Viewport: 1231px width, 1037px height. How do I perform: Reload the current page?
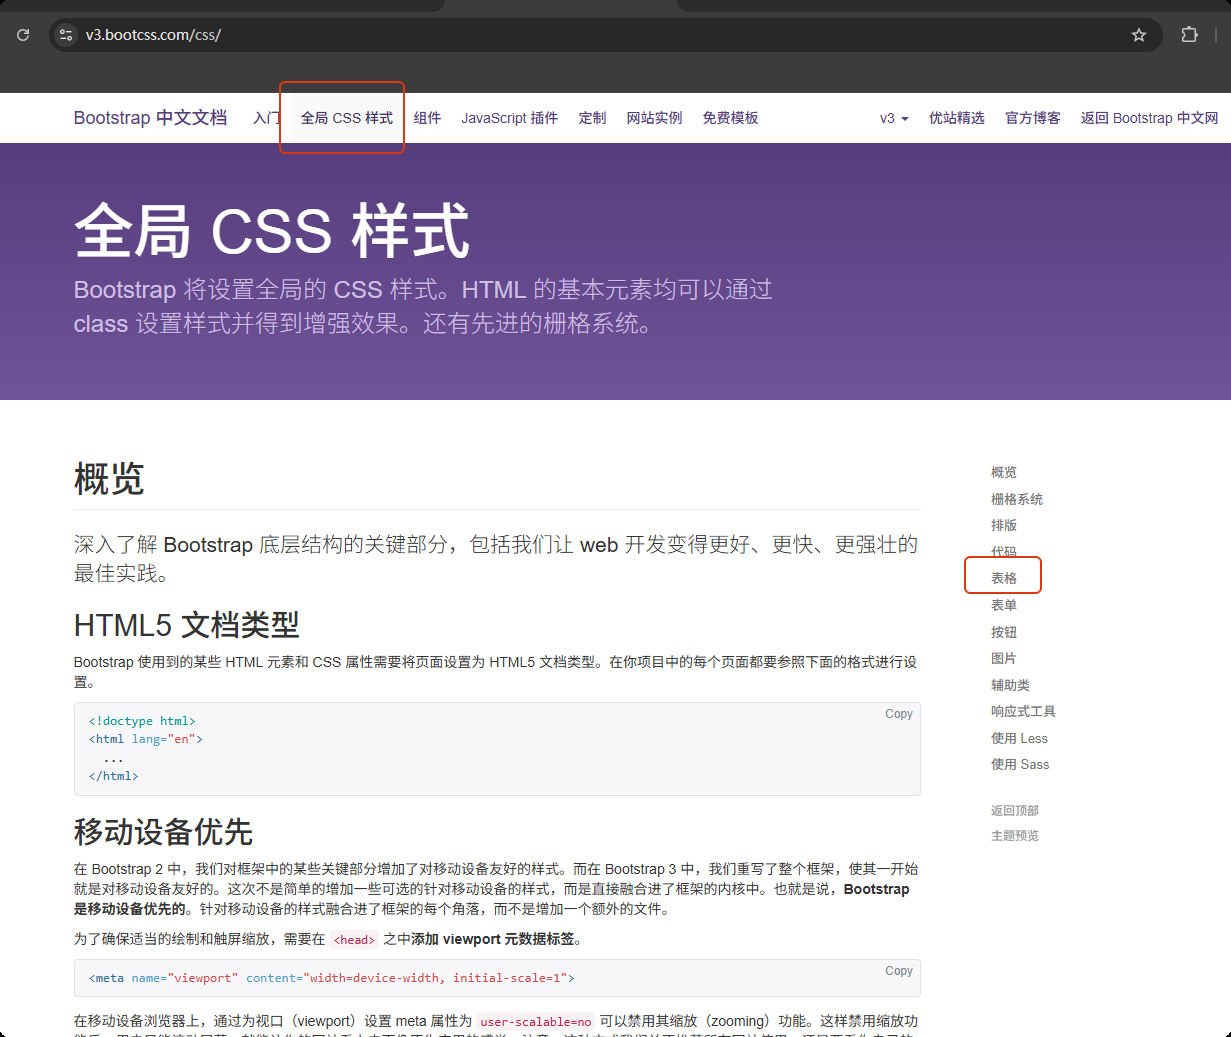(x=23, y=34)
